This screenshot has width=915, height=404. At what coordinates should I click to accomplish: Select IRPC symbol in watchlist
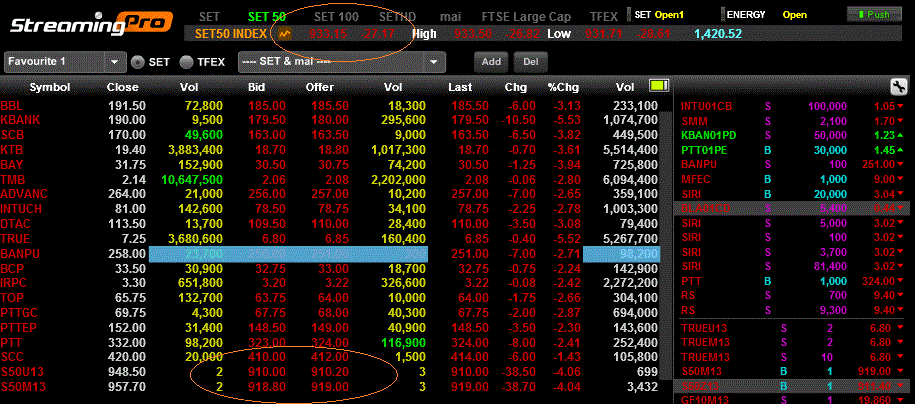14,283
